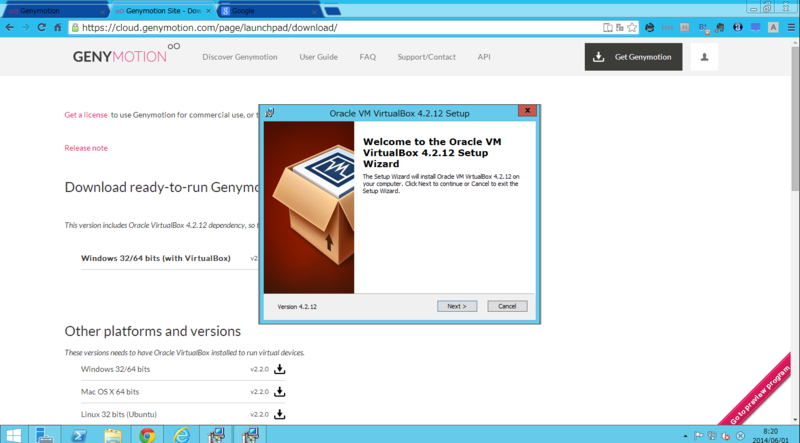Download the Windows 32/64 bits v2.2.0 package
800x443 pixels.
280,369
